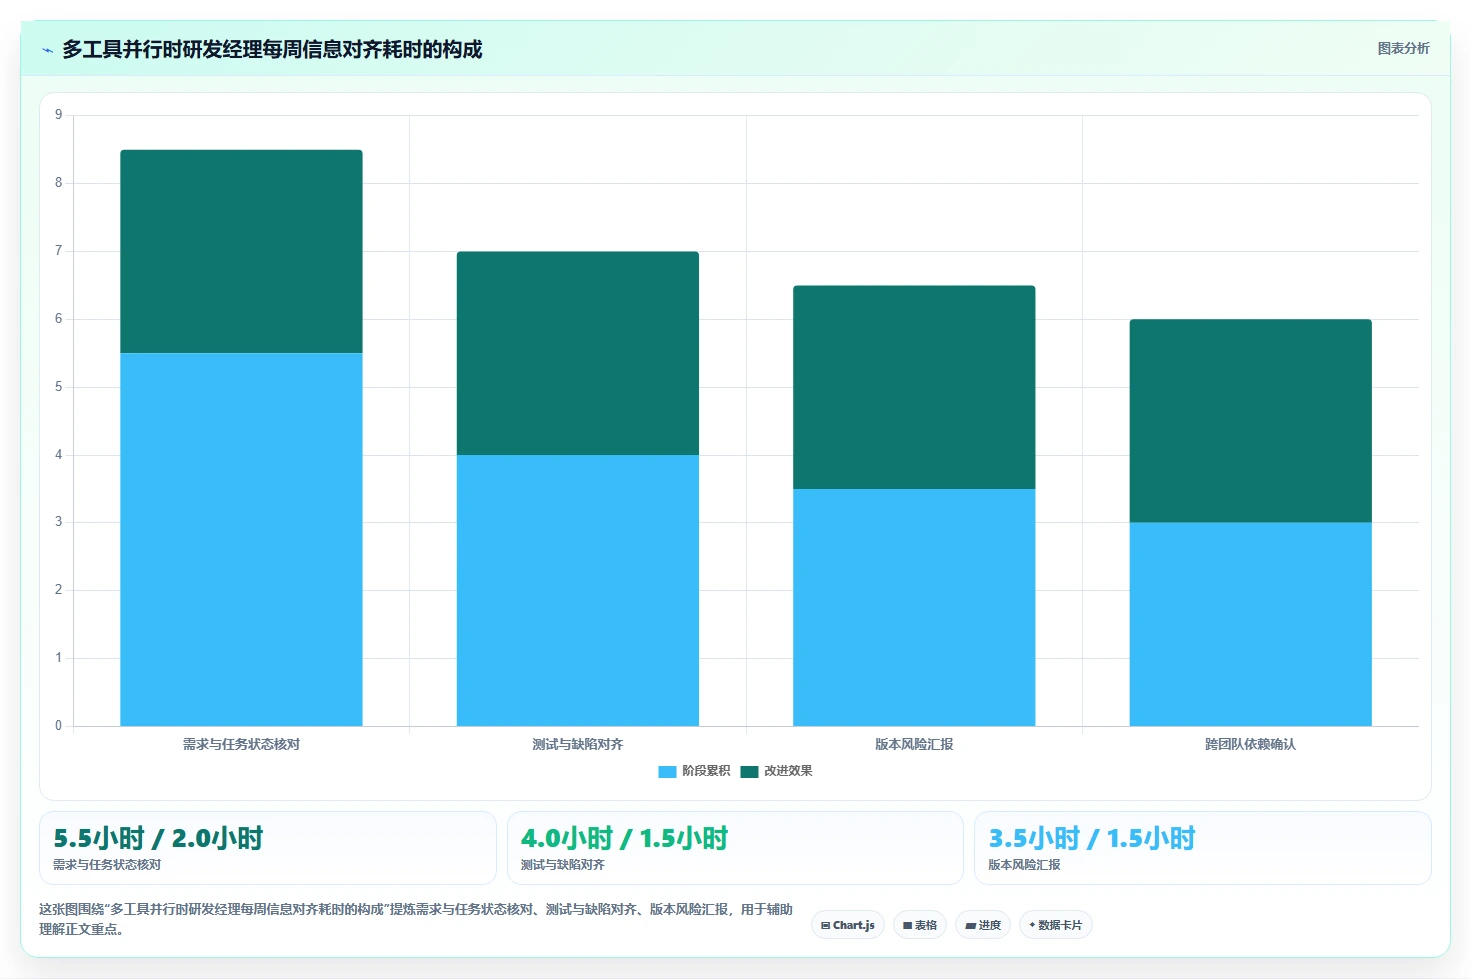Click the 测试与缺陷对齐 axis label
This screenshot has width=1471, height=979.
(x=578, y=744)
